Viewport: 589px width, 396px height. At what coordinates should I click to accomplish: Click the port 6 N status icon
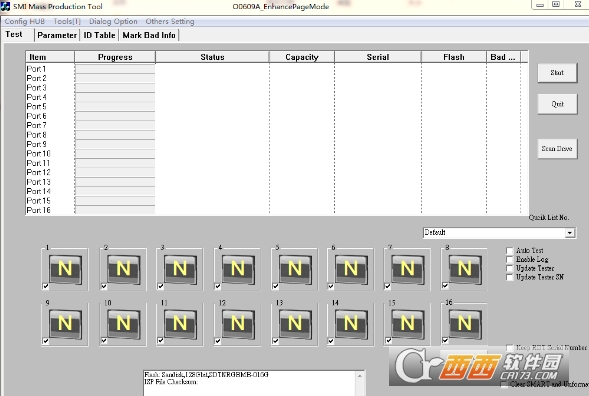[351, 269]
